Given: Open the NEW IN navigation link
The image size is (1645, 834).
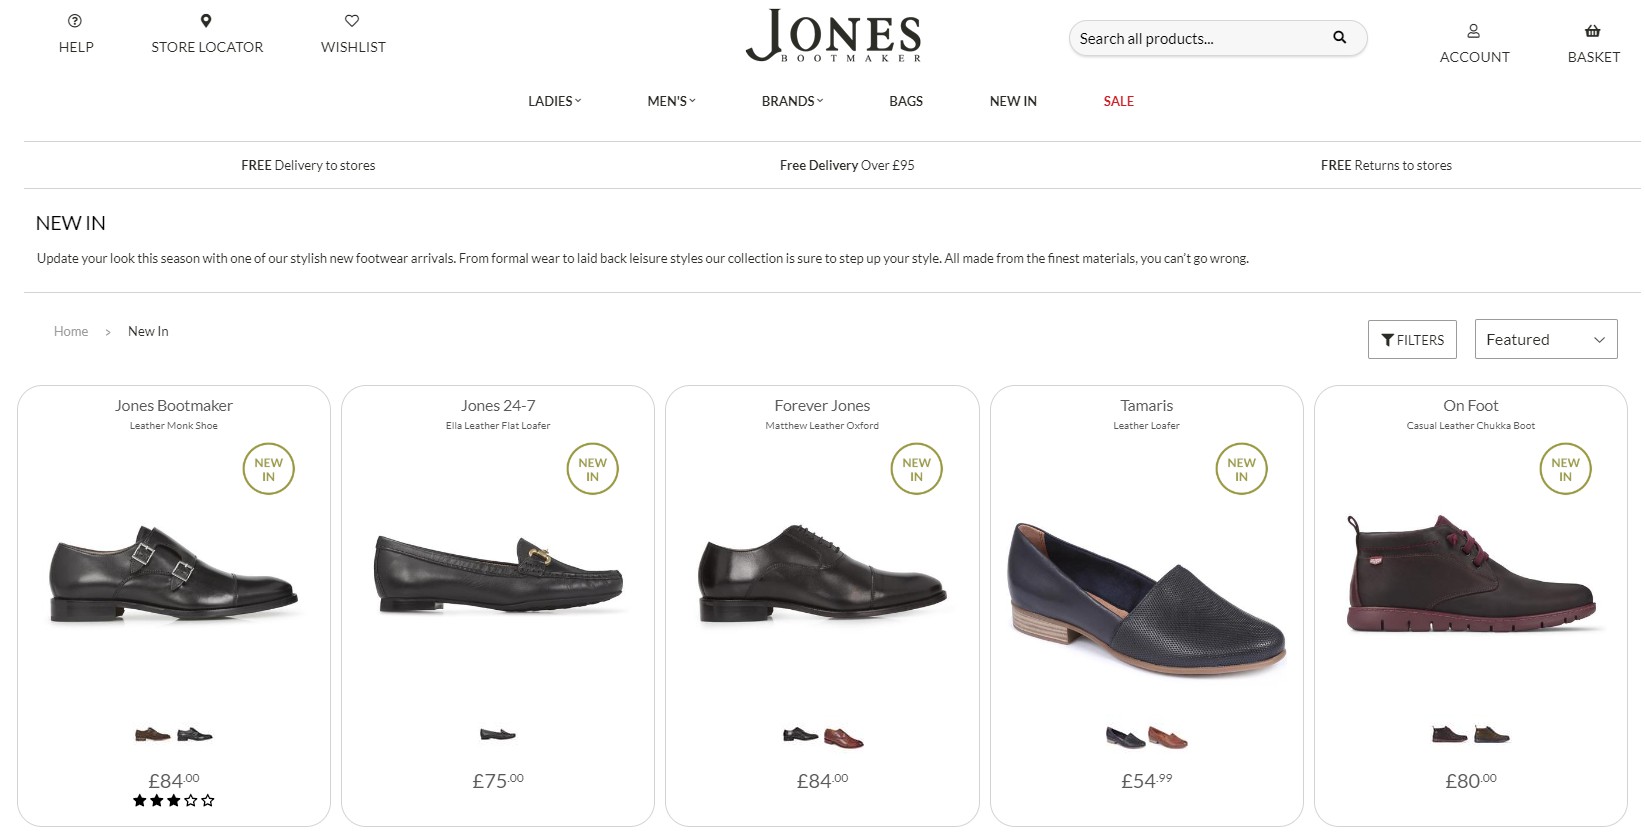Looking at the screenshot, I should (1012, 100).
